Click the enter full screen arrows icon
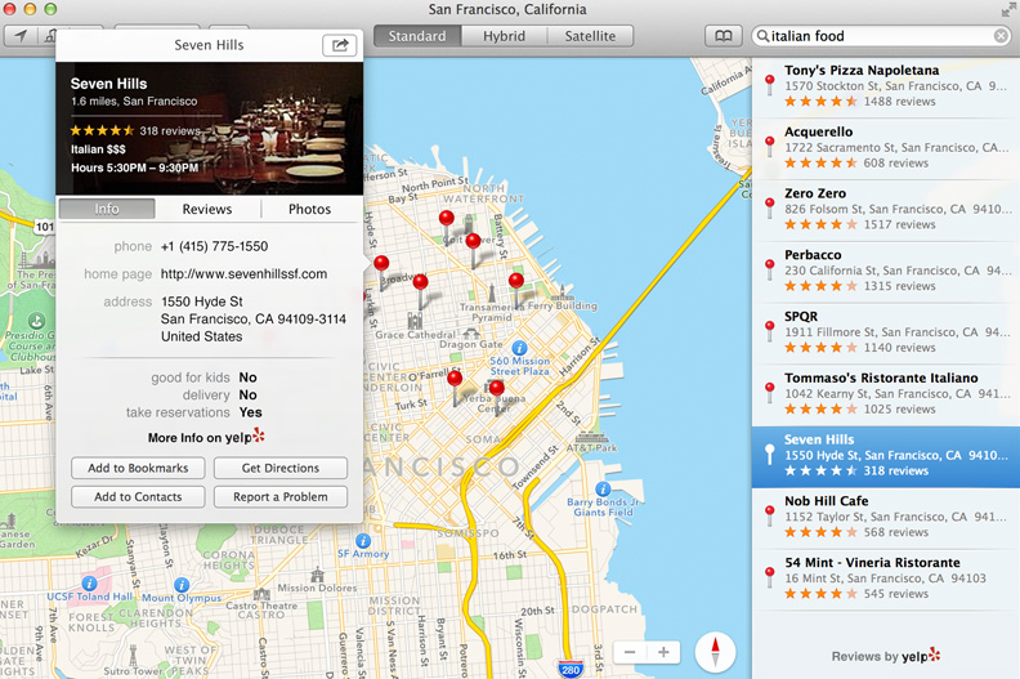 1007,9
